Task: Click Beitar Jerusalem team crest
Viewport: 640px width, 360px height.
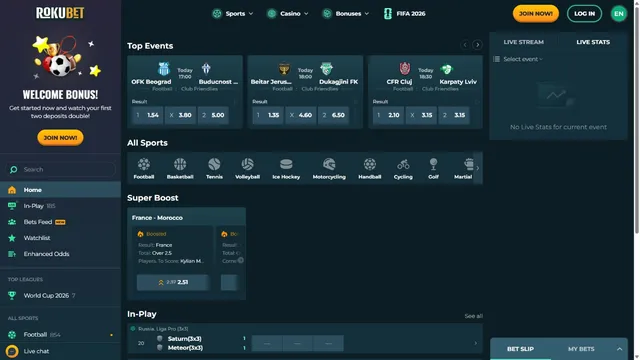Action: tap(284, 69)
